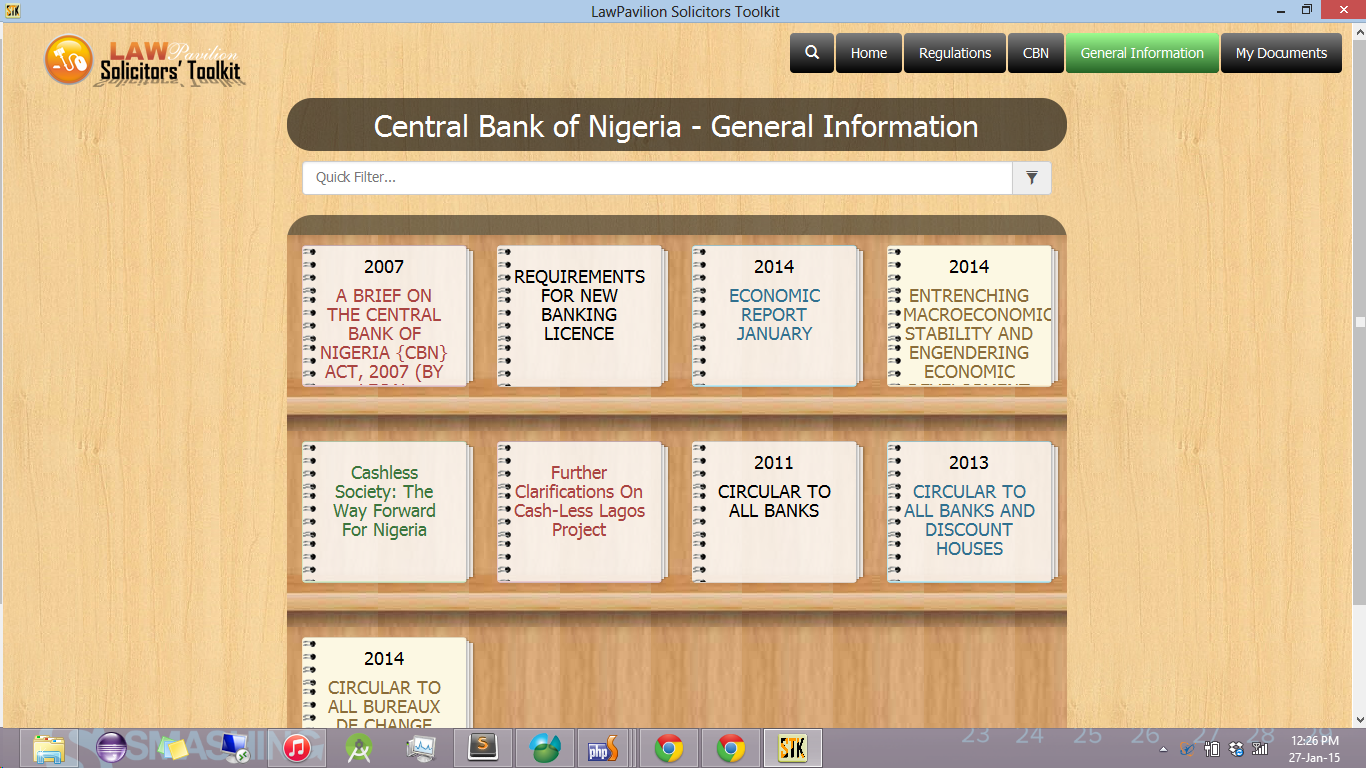Open the 2014 Economic Report January document
The width and height of the screenshot is (1366, 768).
[774, 315]
